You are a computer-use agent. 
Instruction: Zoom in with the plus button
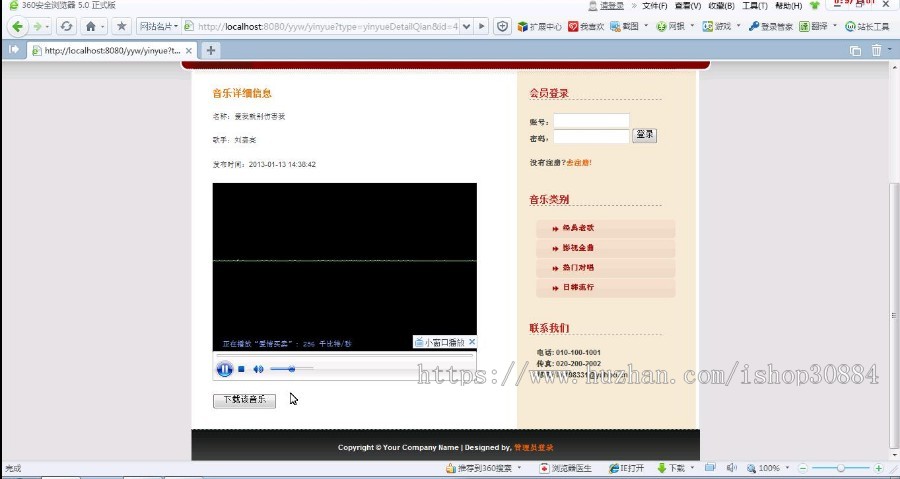tap(878, 469)
